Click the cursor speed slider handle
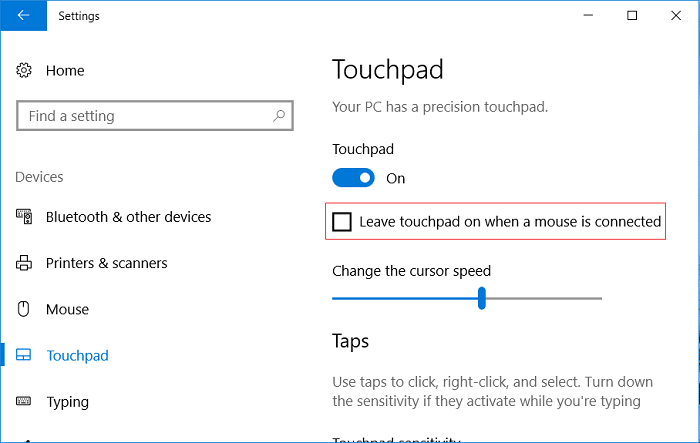This screenshot has width=700, height=443. (x=482, y=298)
